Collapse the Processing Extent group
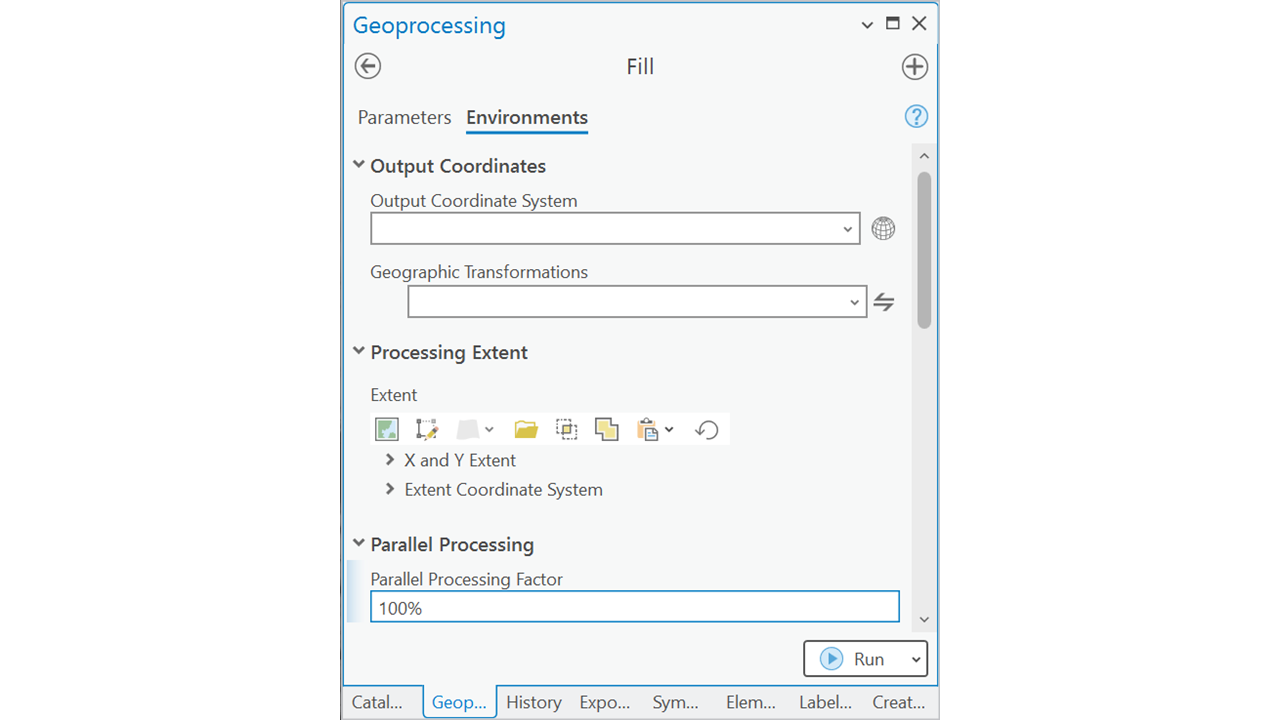Viewport: 1280px width, 720px height. [x=359, y=352]
